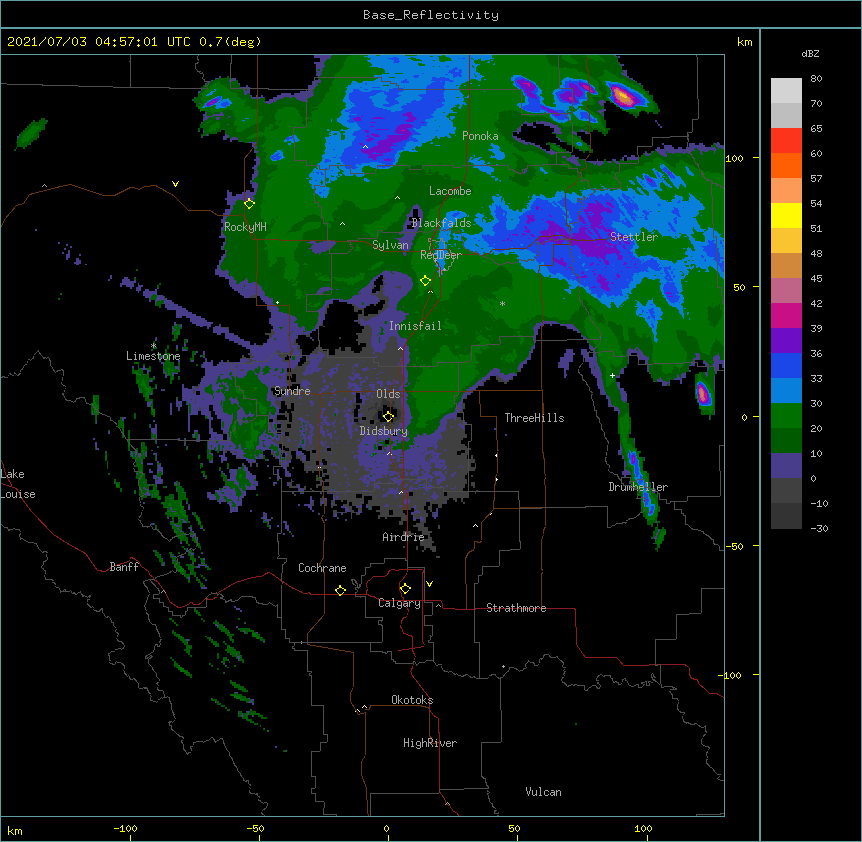Click the ThreeHills label
Viewport: 862px width, 842px height.
[x=534, y=418]
